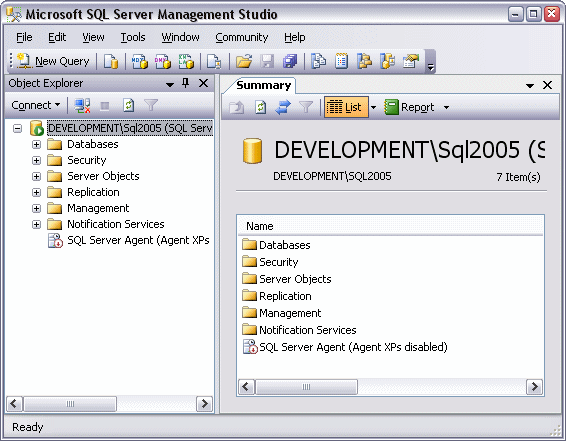Click Filter funnel icon in Summary toolbar
This screenshot has height=441, width=566.
coord(306,107)
